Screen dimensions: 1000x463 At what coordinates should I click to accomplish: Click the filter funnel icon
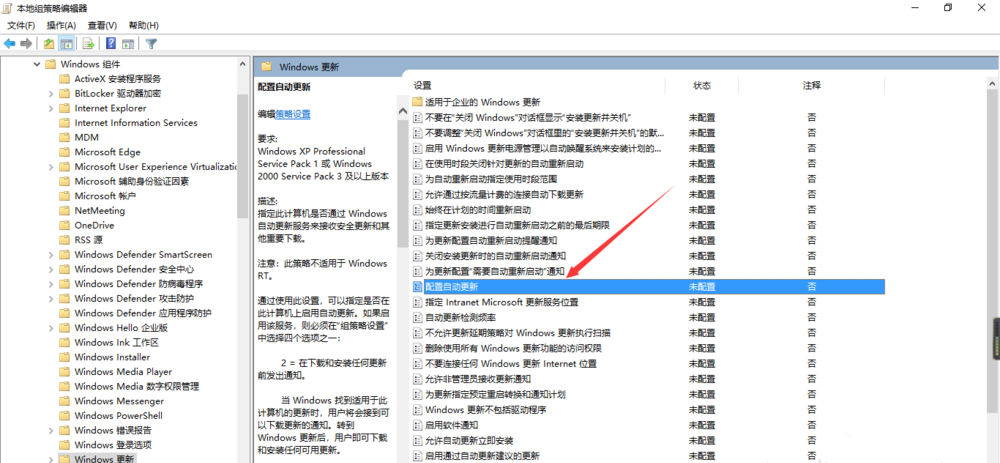[x=151, y=43]
